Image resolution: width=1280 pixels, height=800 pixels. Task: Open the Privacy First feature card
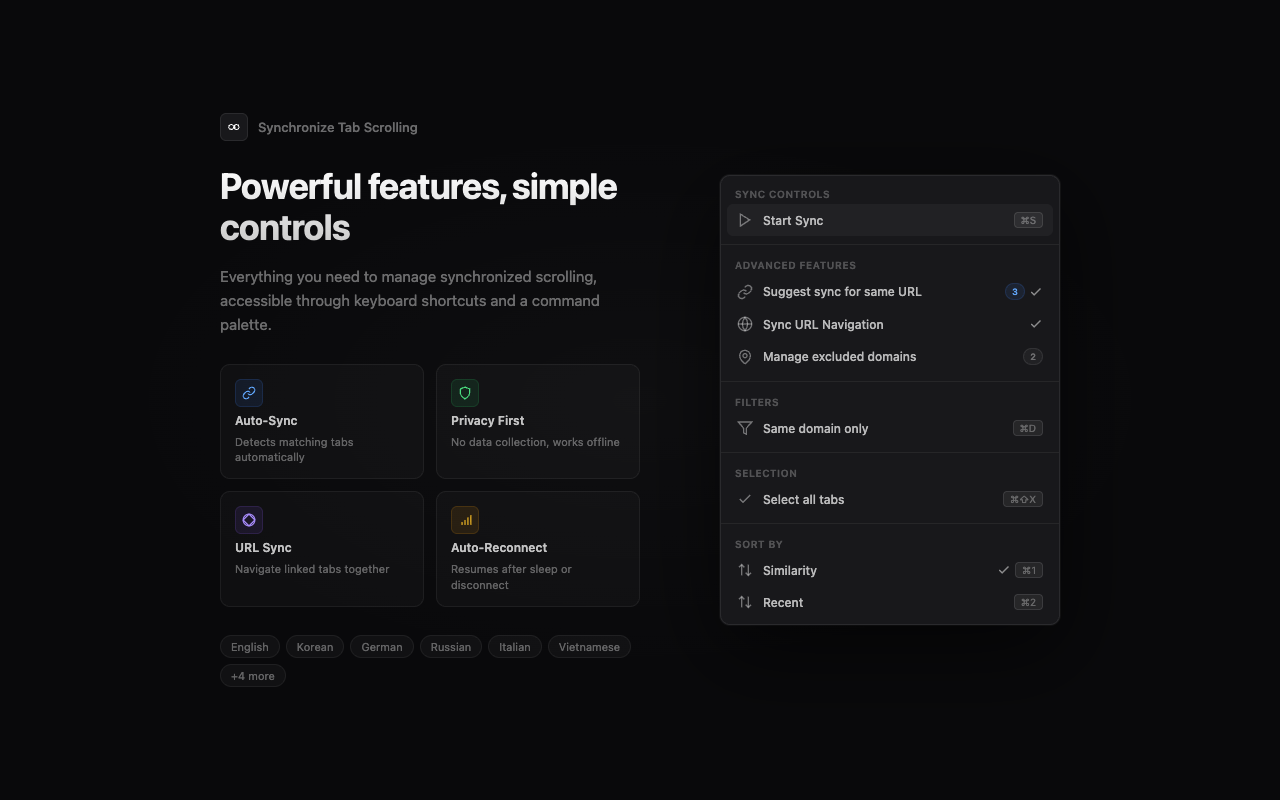(x=538, y=421)
